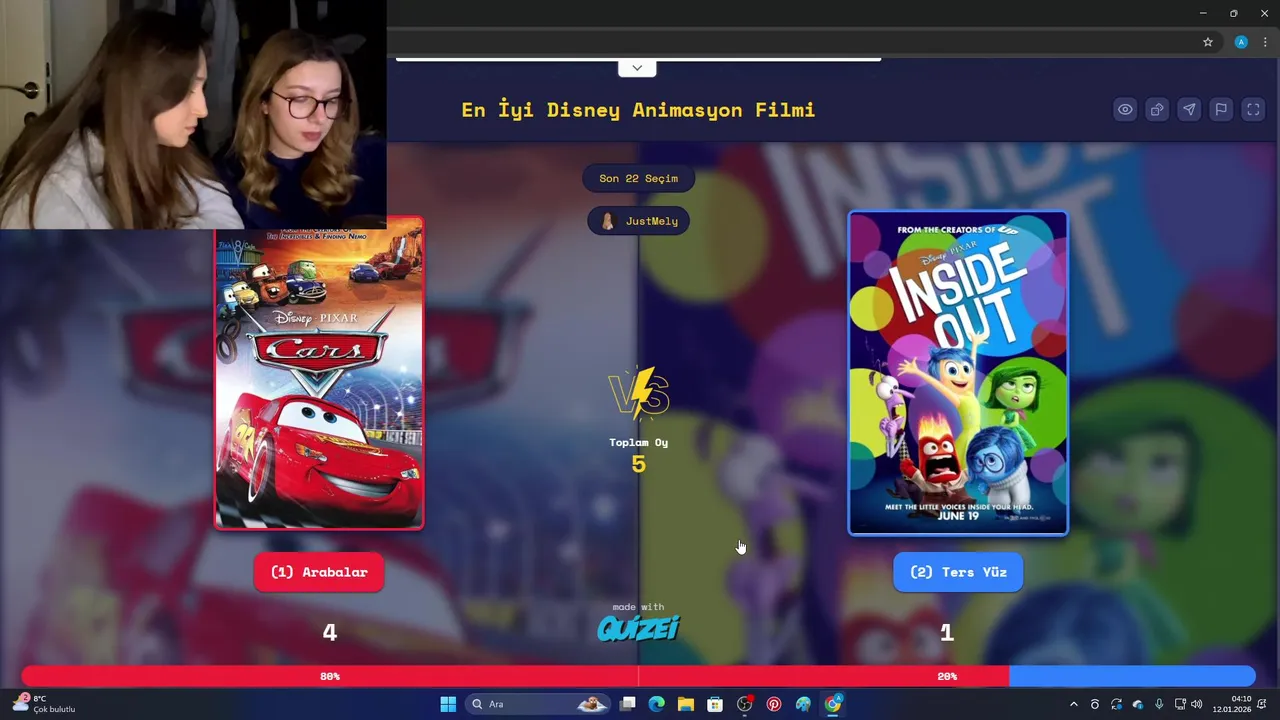
Task: Open the weather widget 8°C Çok bulutlu
Action: pos(45,704)
